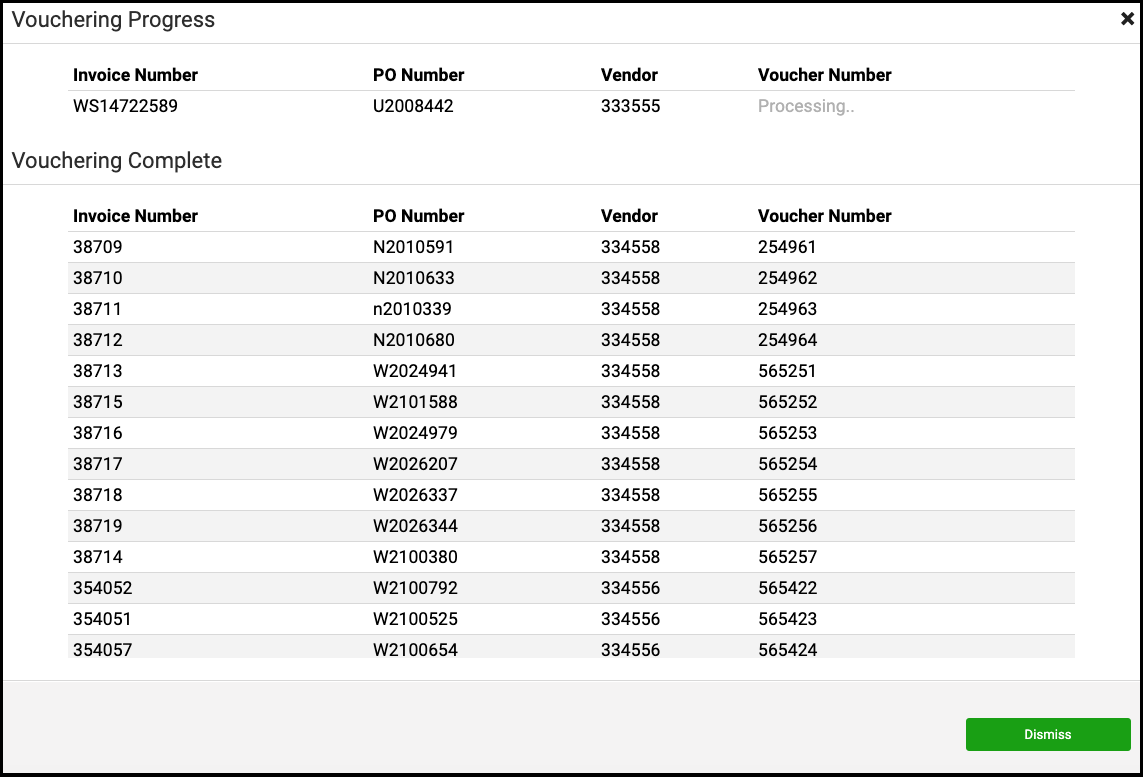Viewport: 1143px width, 777px height.
Task: Select voucher number 254963
Action: [787, 309]
